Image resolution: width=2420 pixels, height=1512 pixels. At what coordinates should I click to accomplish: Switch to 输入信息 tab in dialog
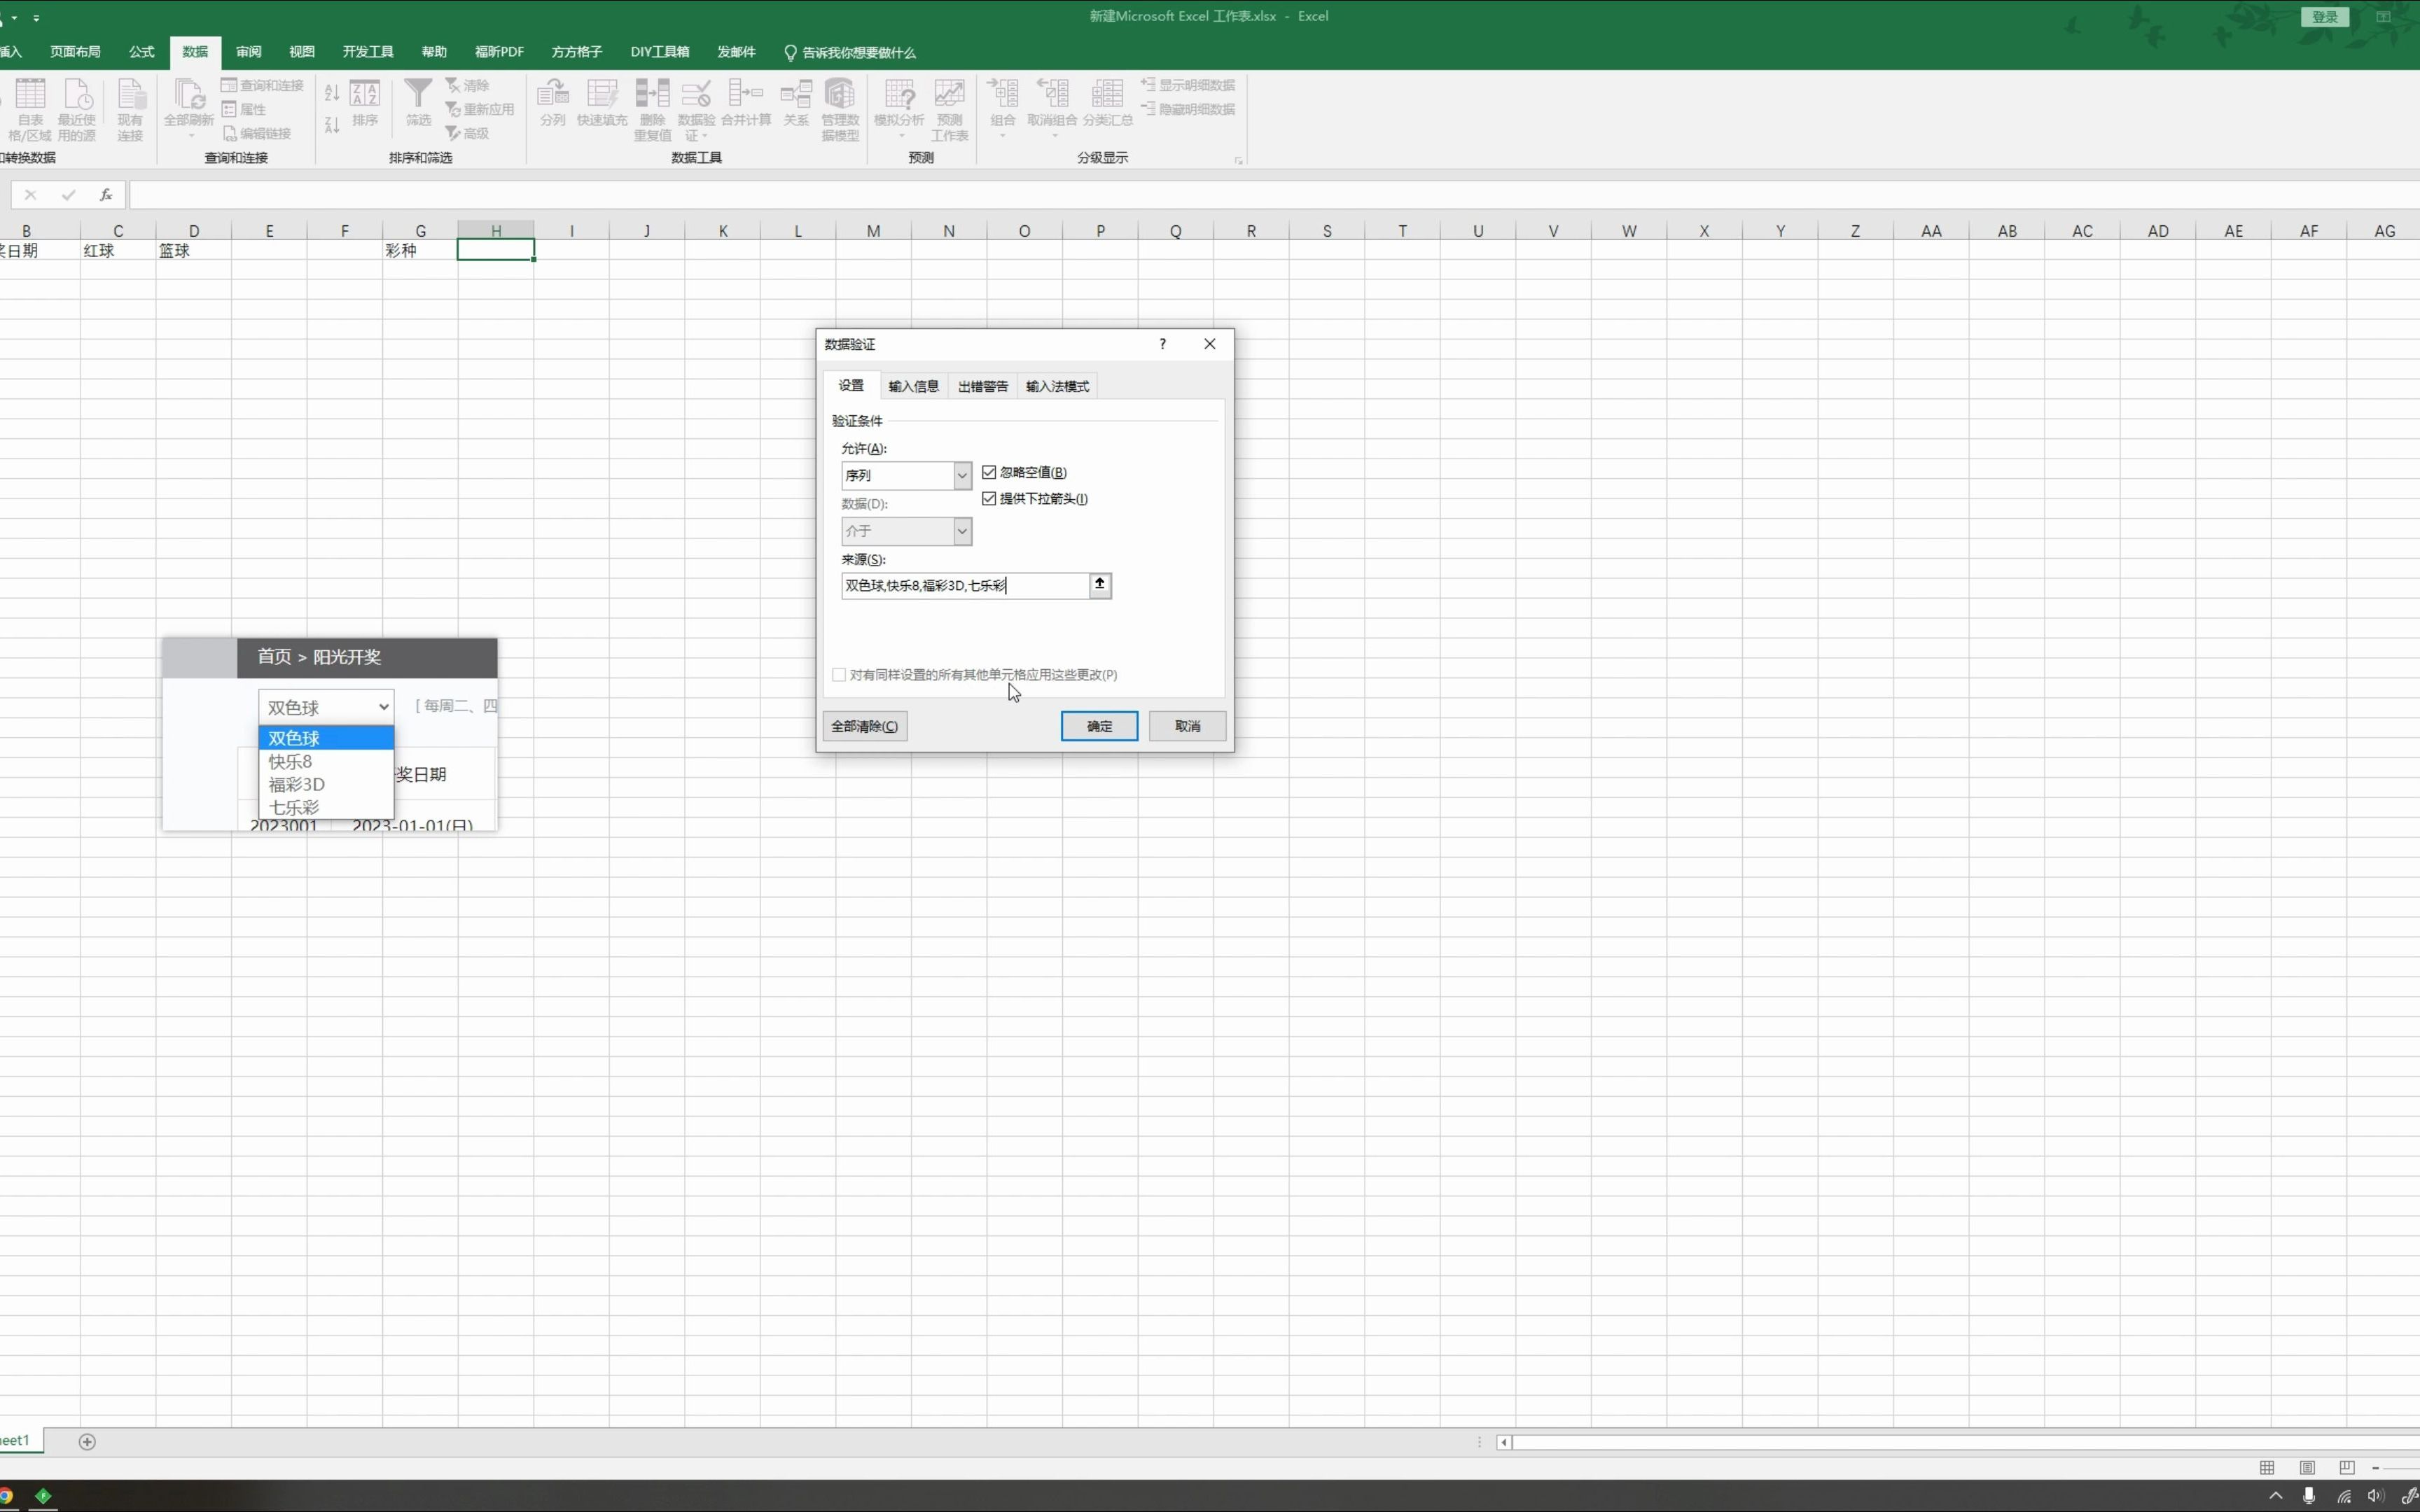pyautogui.click(x=913, y=386)
